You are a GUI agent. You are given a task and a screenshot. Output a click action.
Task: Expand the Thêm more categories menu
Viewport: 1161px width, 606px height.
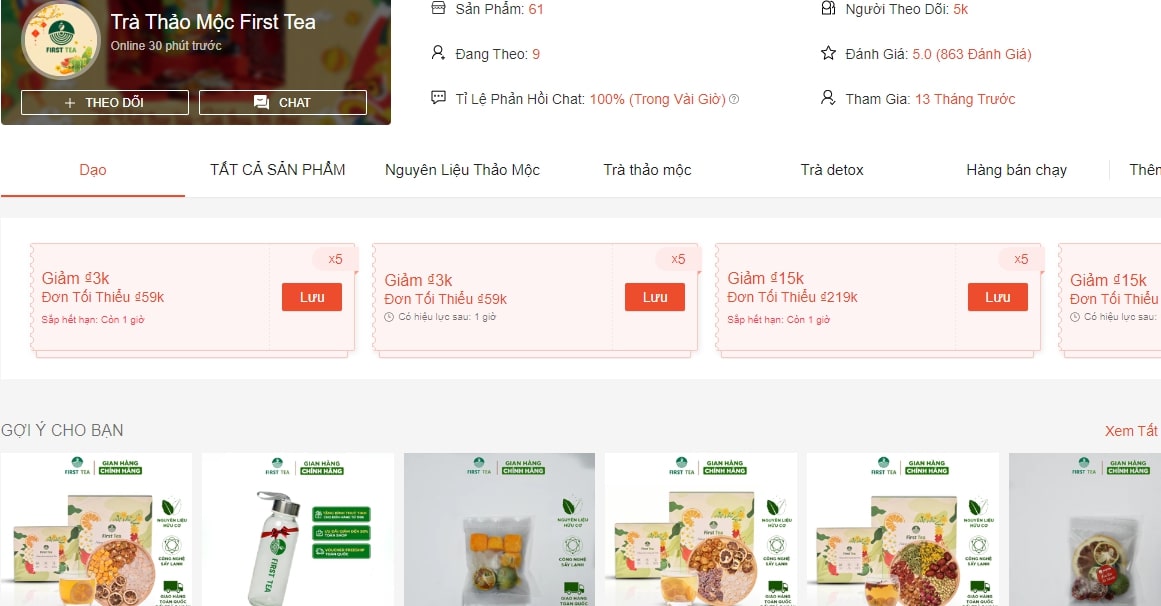point(1145,170)
